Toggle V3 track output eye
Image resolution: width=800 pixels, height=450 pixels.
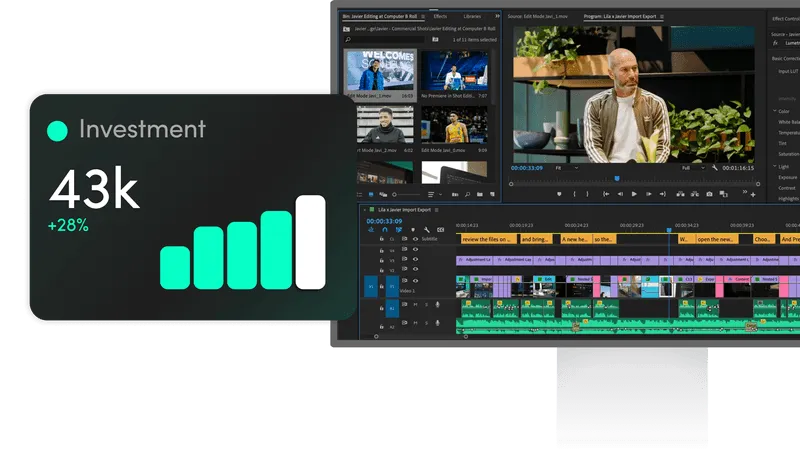pyautogui.click(x=415, y=259)
